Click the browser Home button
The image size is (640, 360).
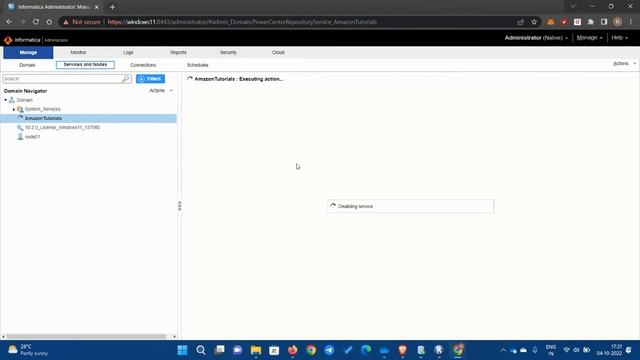pyautogui.click(x=49, y=22)
